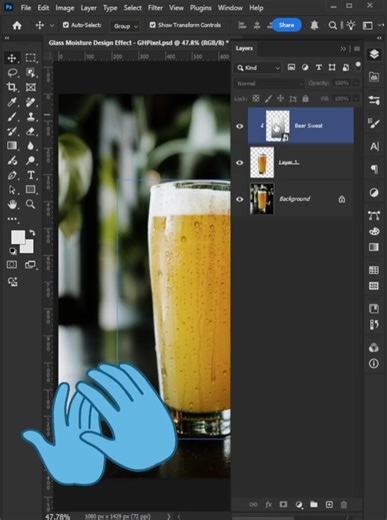Select the History Brush tool
387x520 pixels.
coord(12,131)
